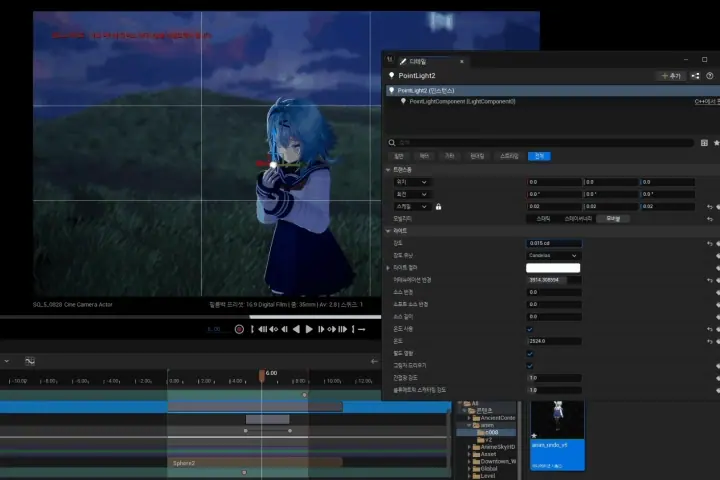Step forward one frame
Viewport: 720px width, 480px height.
tap(321, 329)
